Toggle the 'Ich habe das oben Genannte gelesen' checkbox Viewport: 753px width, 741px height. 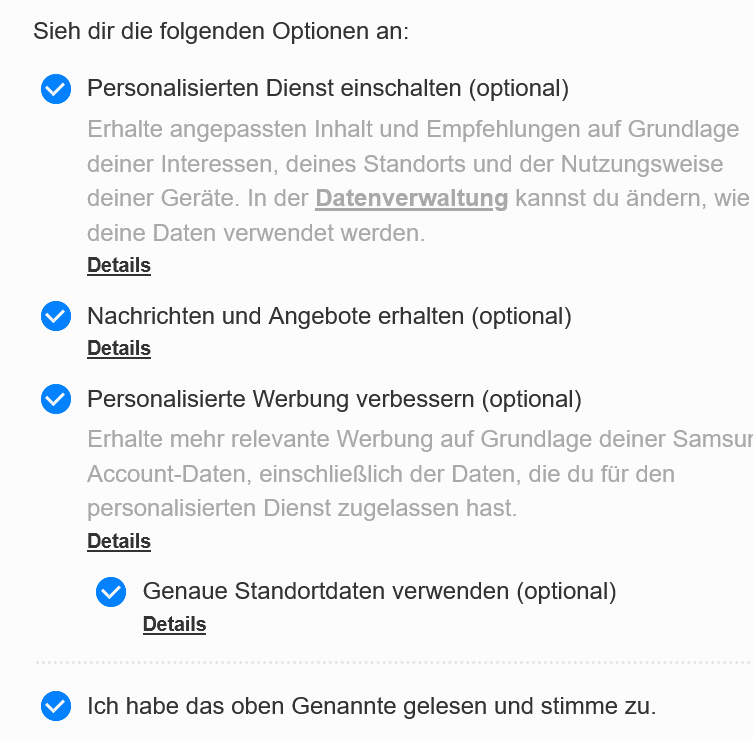[56, 706]
